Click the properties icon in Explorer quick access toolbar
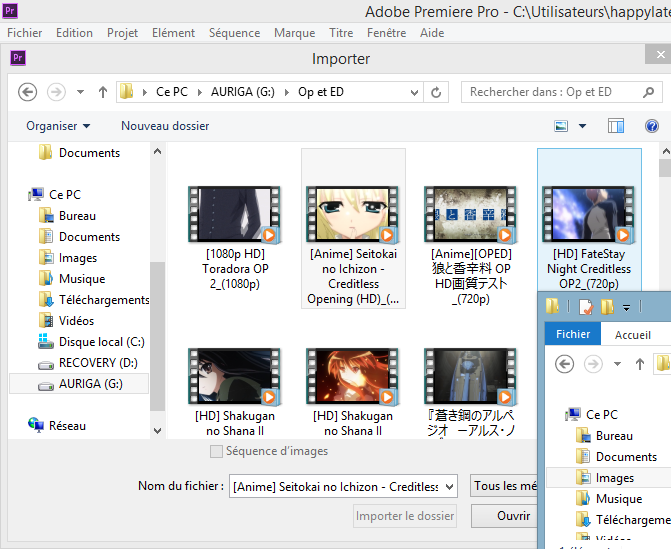The height and width of the screenshot is (549, 671). coord(586,307)
